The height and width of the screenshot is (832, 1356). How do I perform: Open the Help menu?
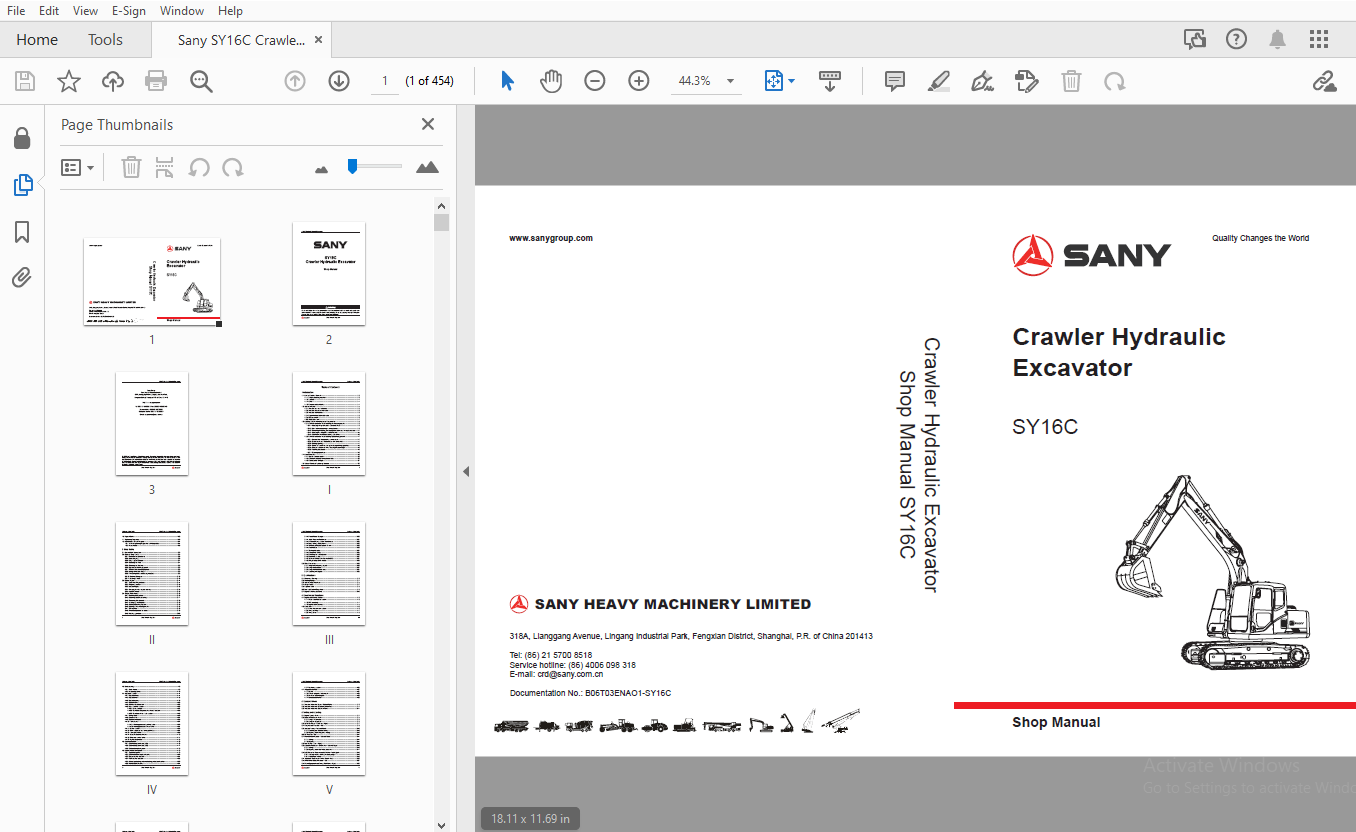point(230,11)
